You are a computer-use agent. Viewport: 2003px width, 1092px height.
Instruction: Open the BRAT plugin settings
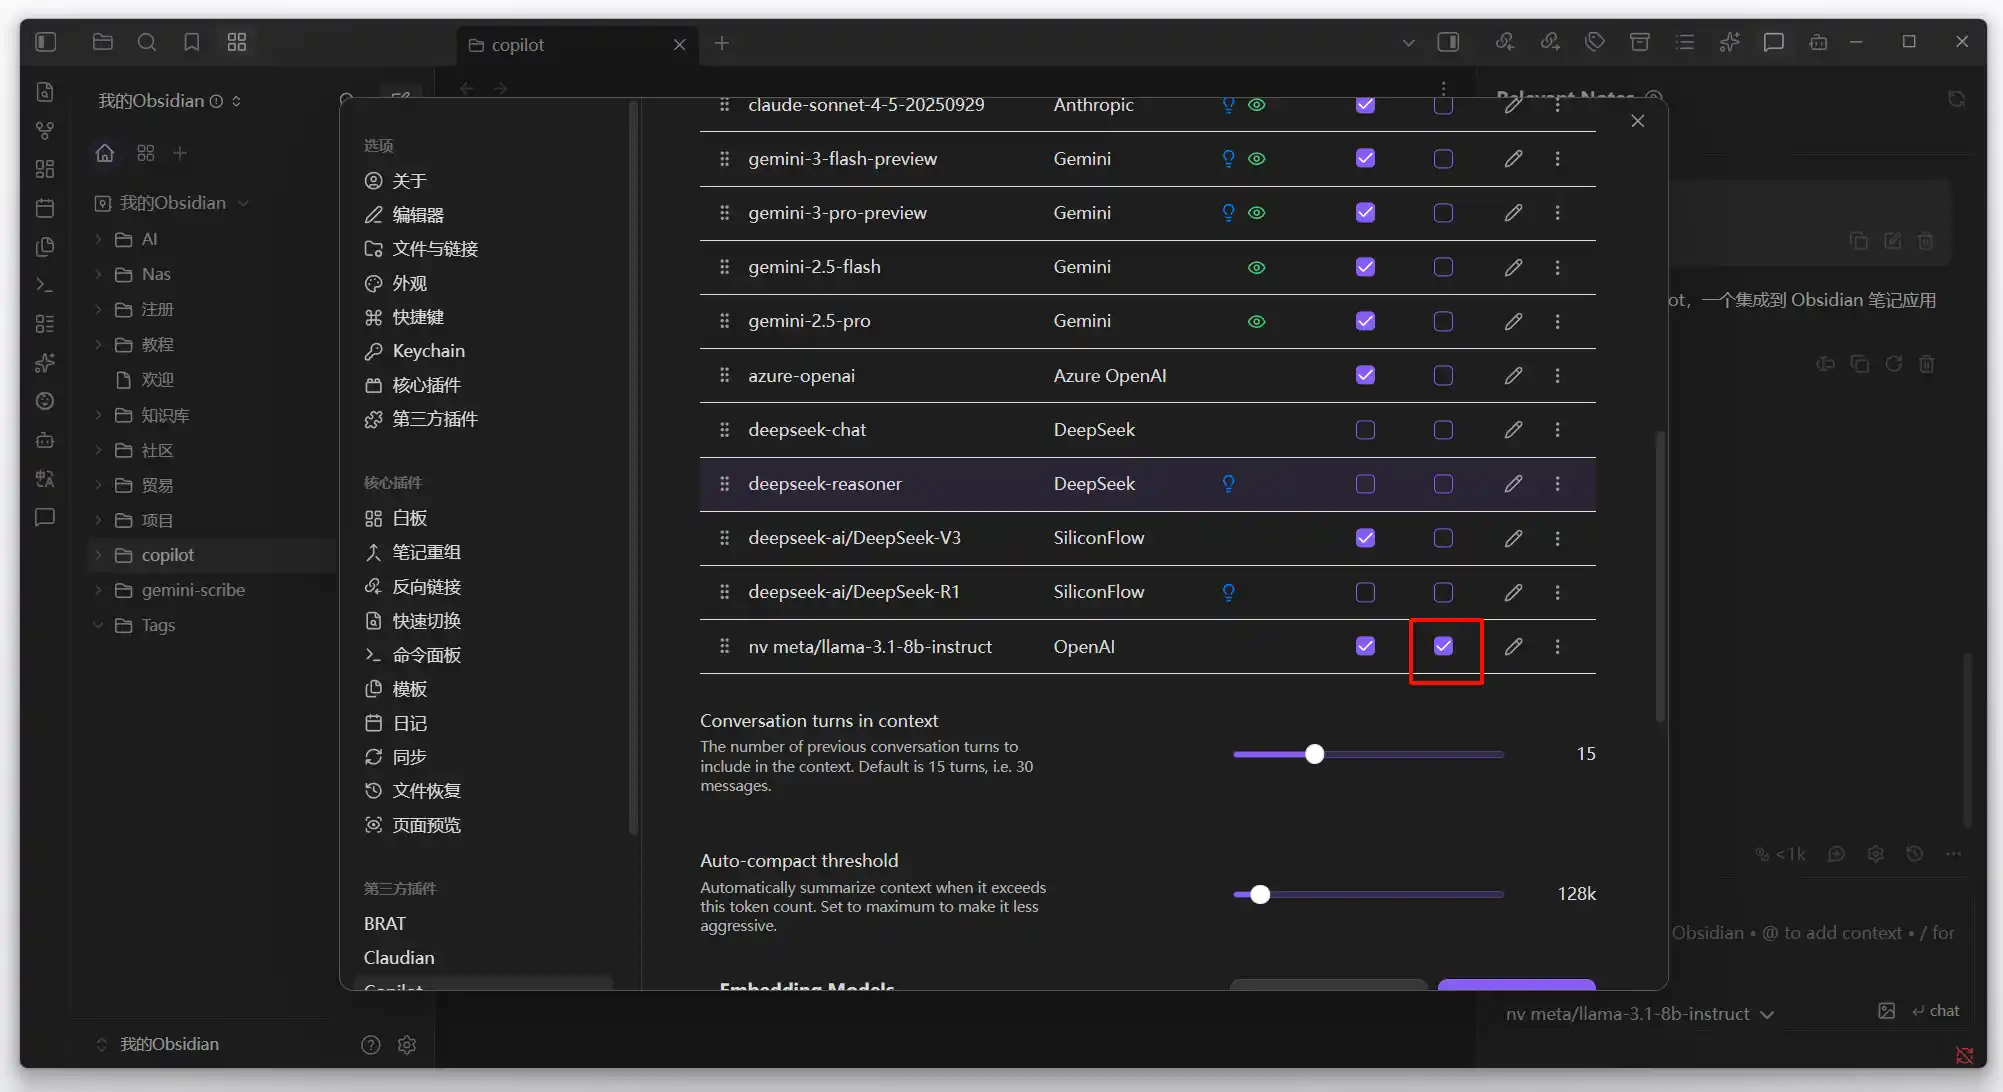(x=385, y=923)
